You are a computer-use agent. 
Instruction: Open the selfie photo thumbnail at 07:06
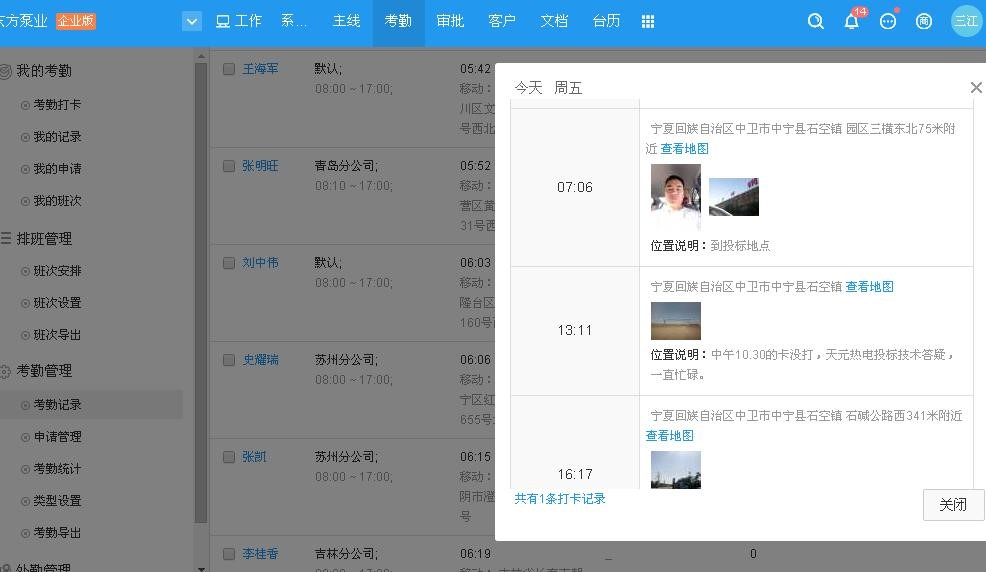(x=675, y=196)
